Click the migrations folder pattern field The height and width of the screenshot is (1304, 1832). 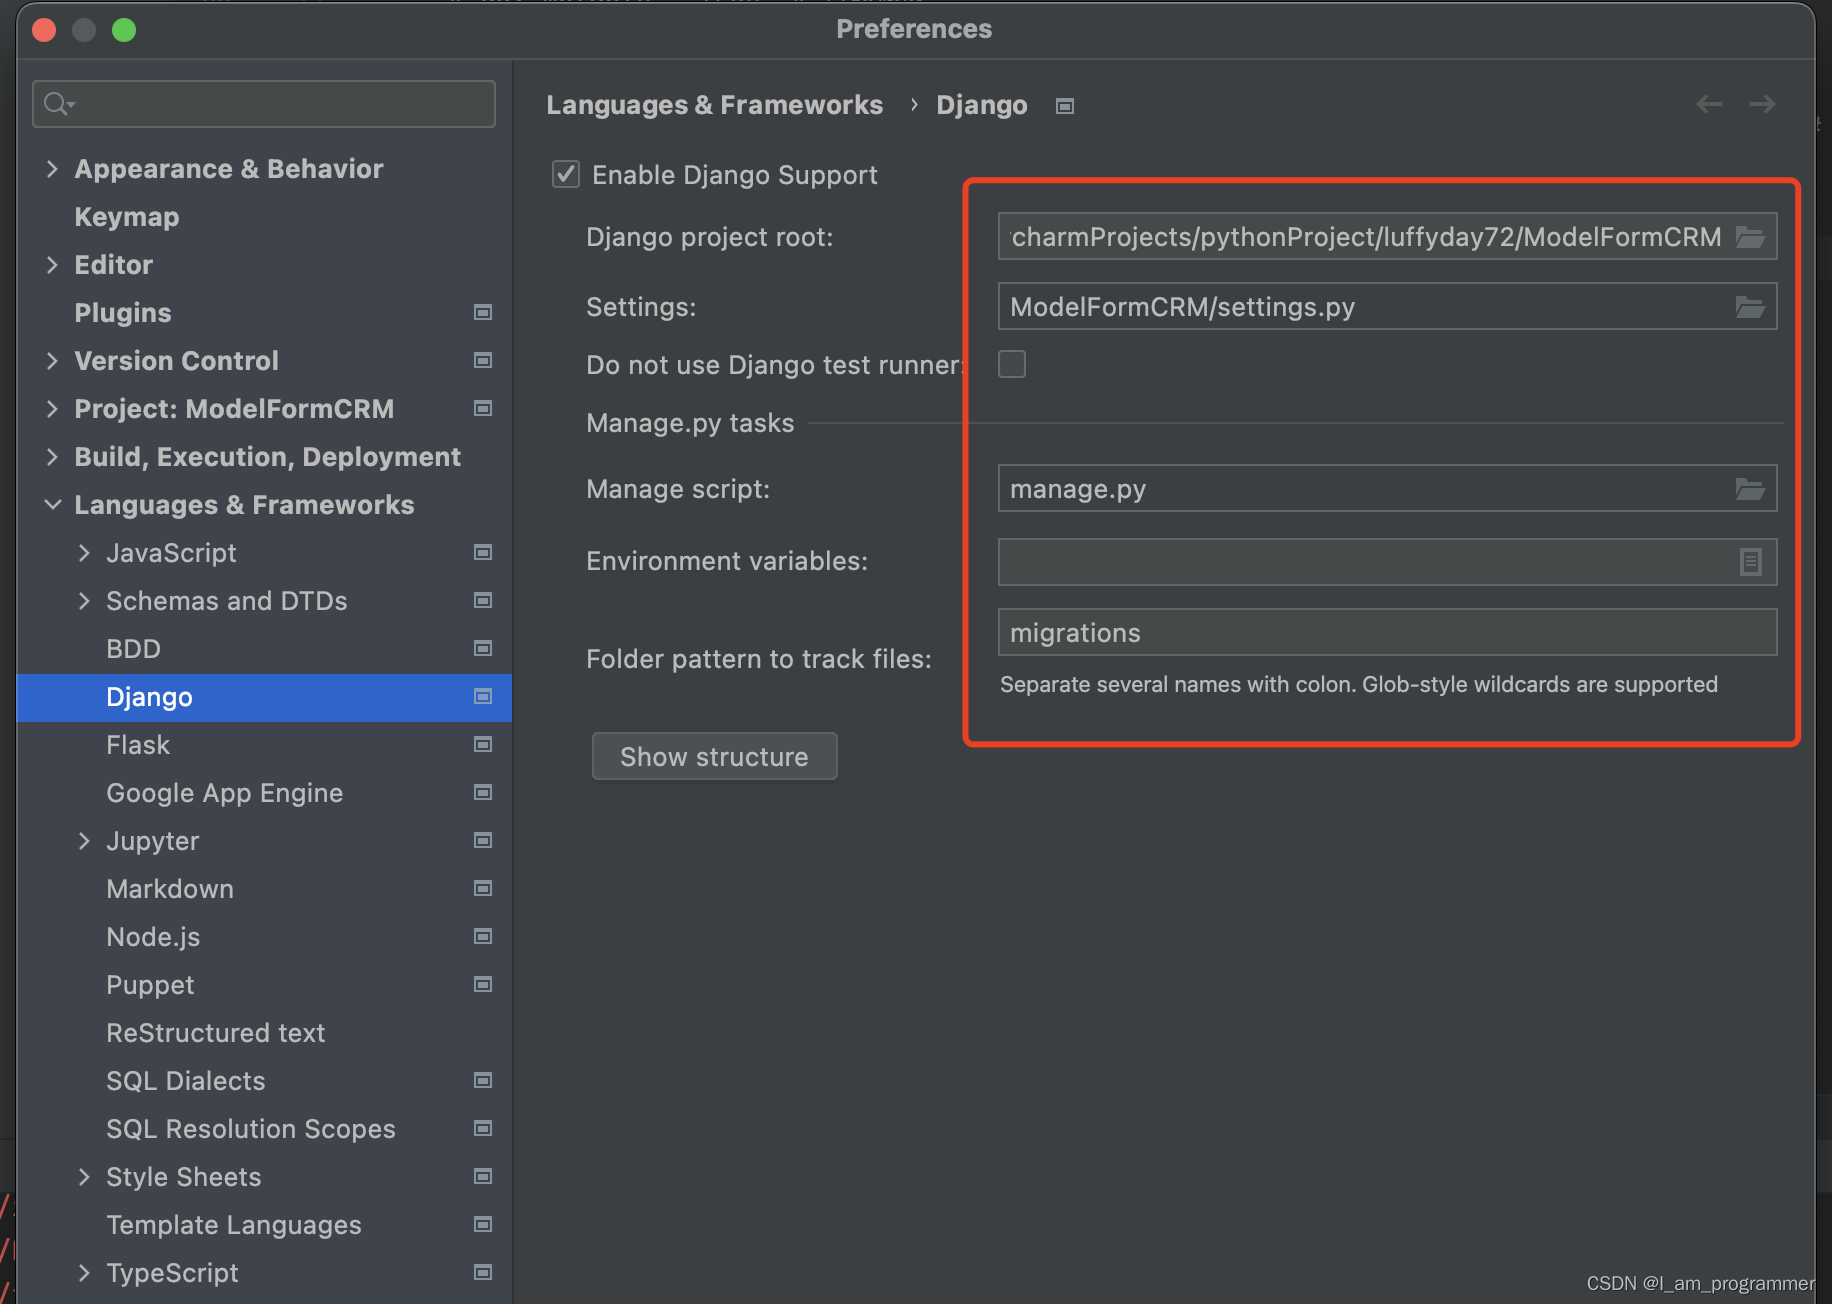1385,632
